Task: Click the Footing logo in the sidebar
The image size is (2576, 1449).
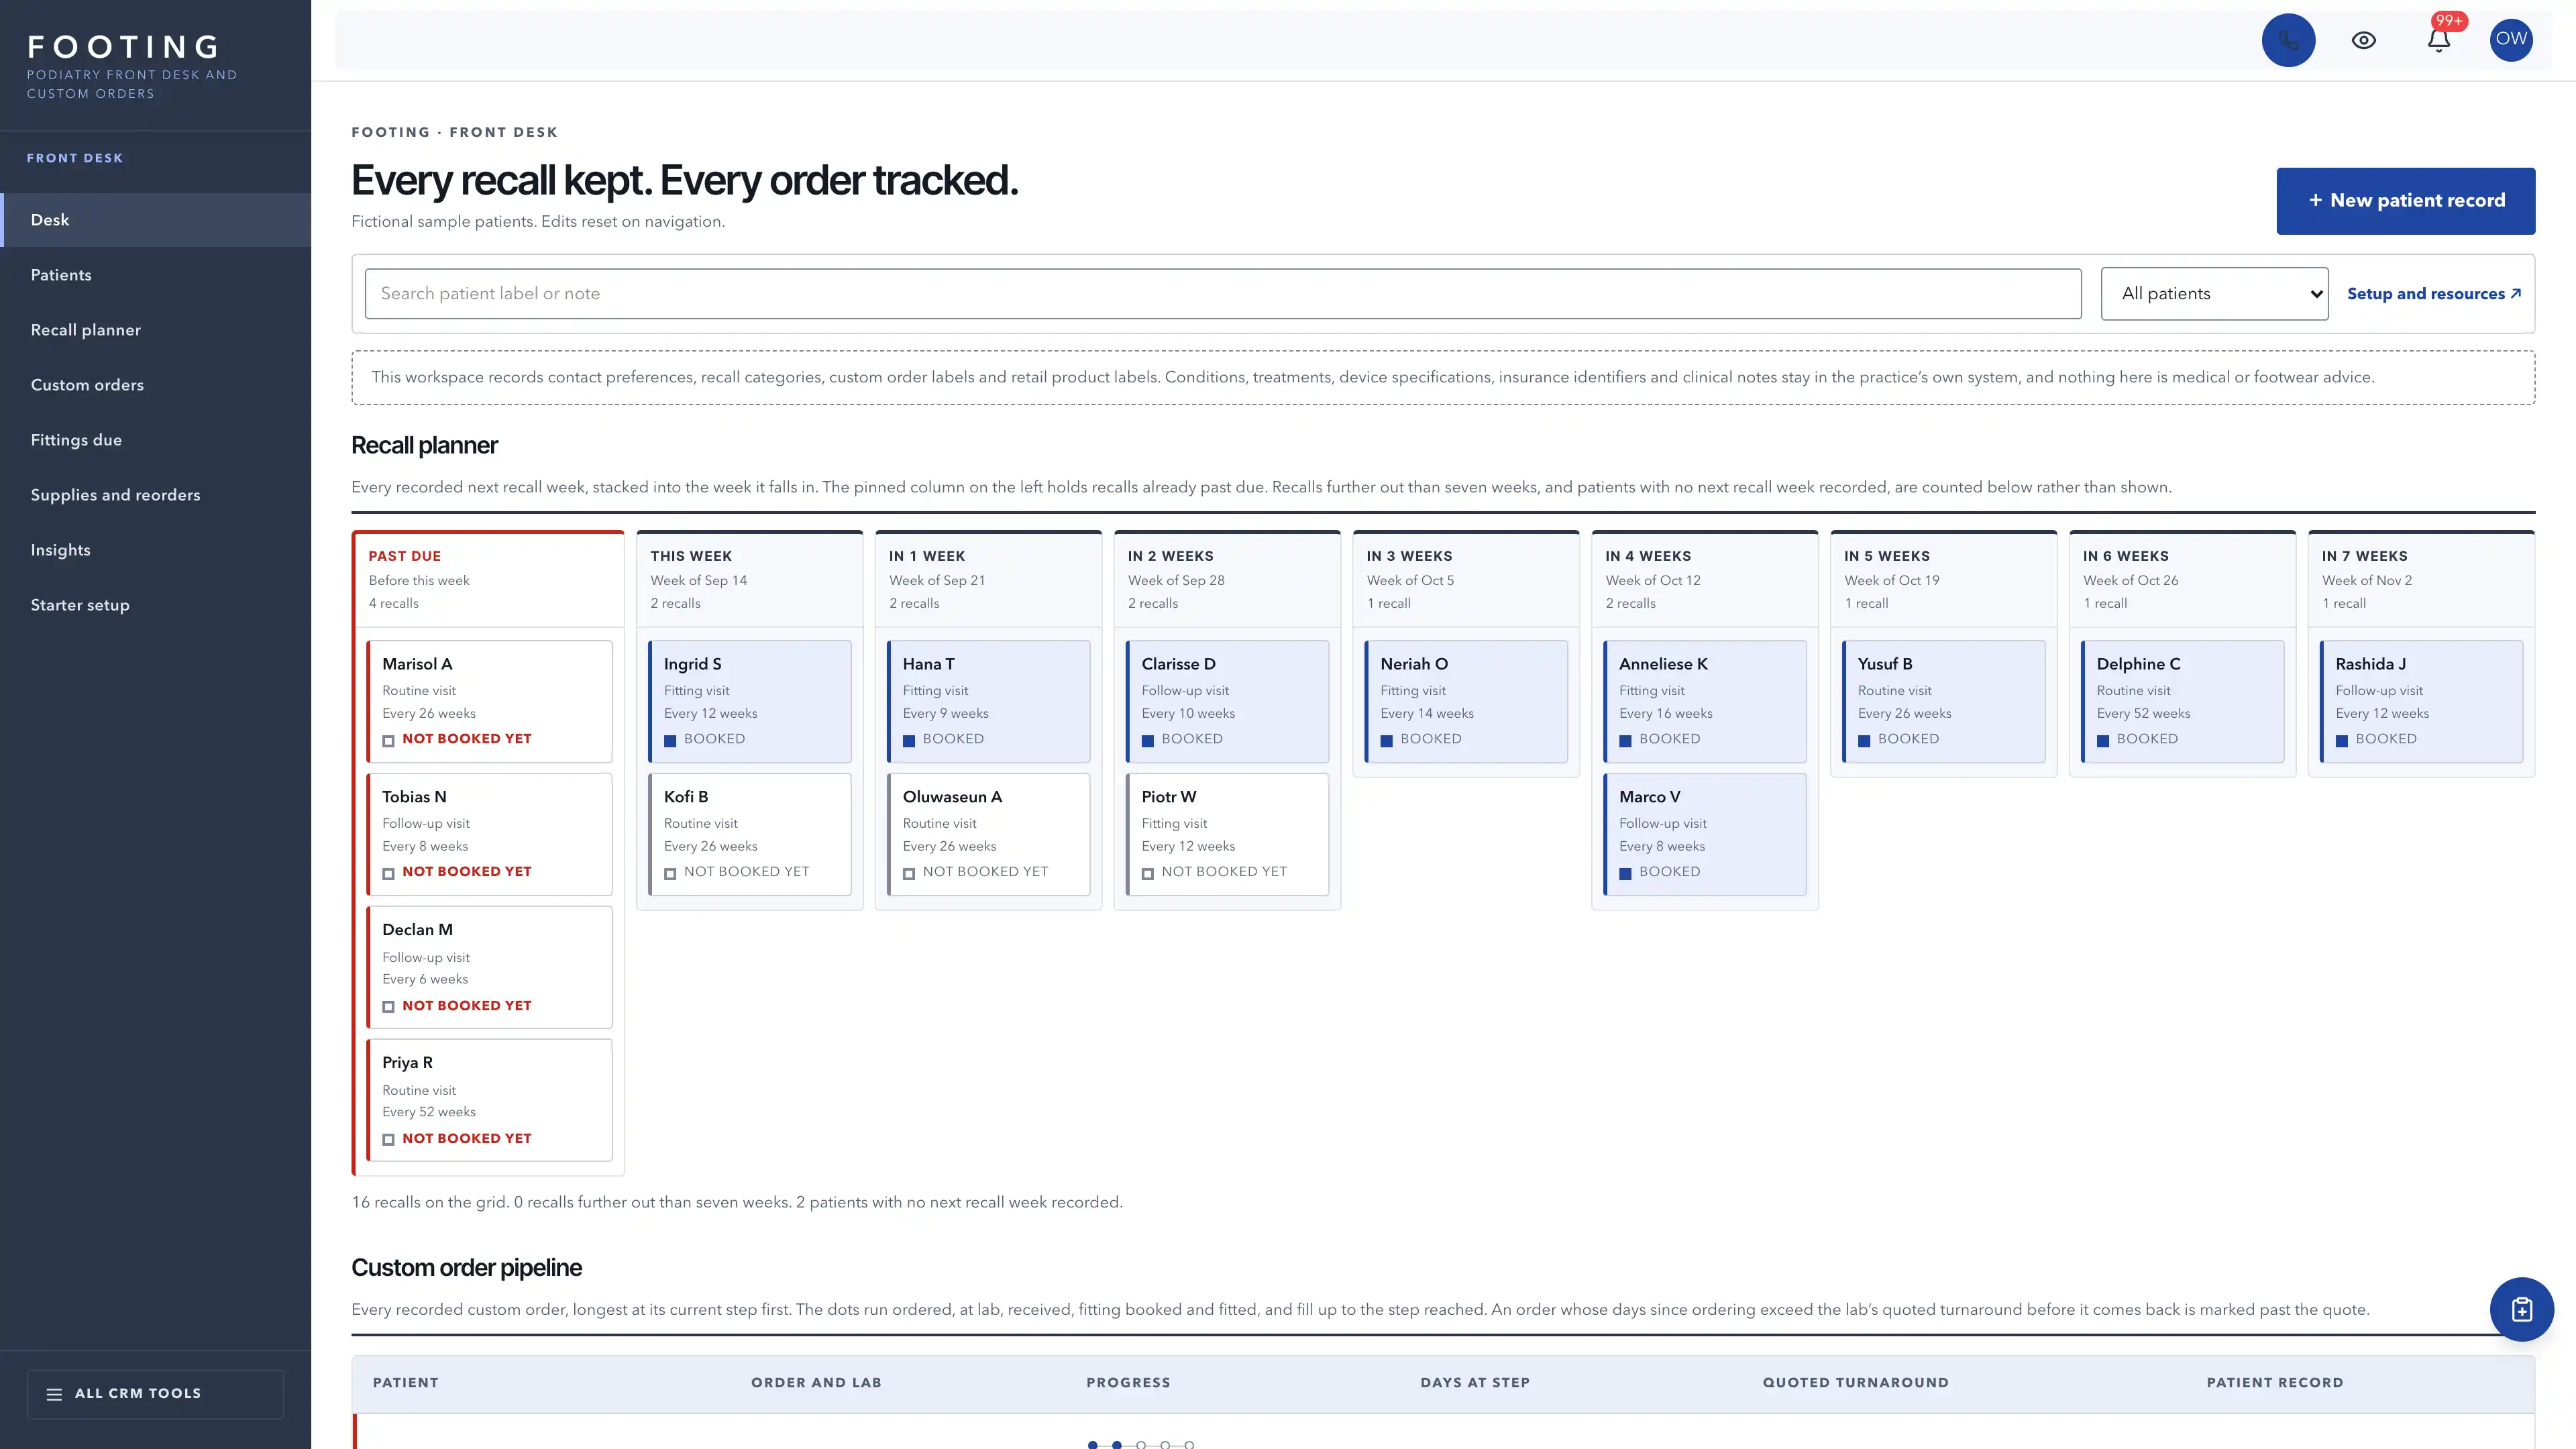Action: pos(124,47)
